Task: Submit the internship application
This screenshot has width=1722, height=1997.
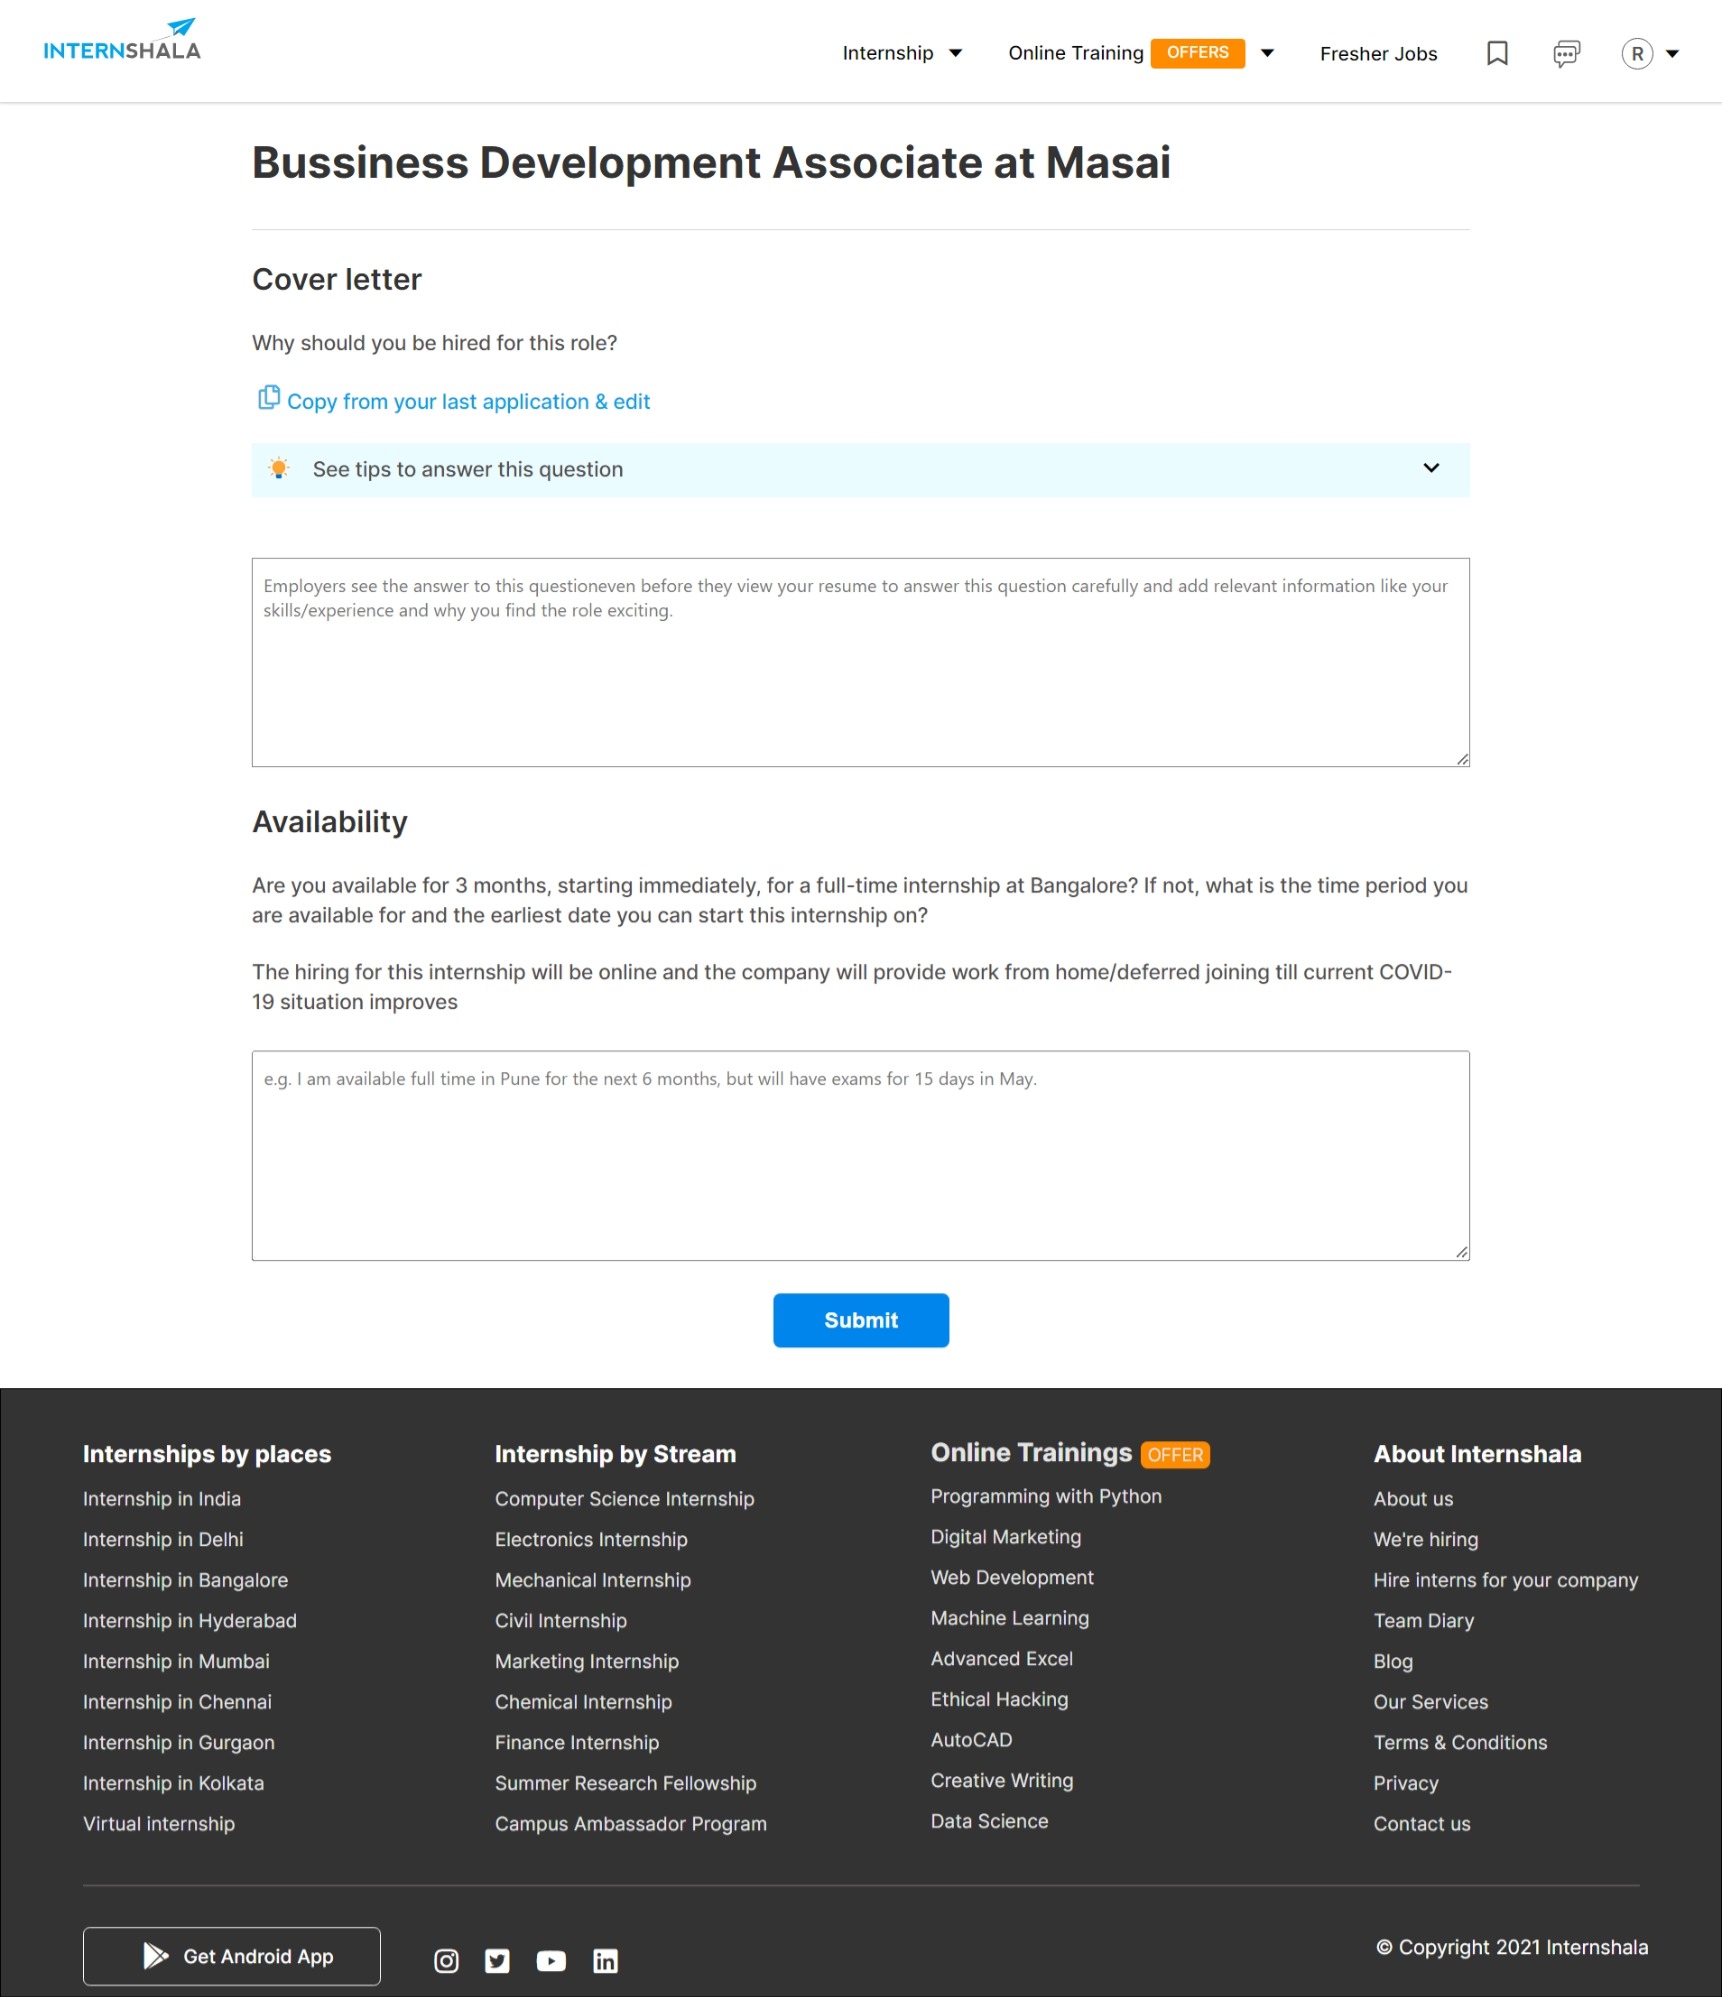Action: 860,1320
